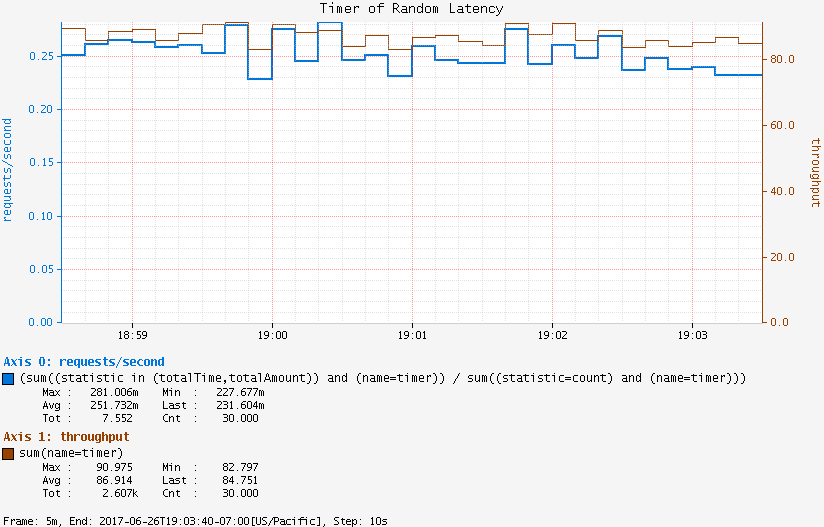Click the chart title Timer of Random Latency

point(412,8)
